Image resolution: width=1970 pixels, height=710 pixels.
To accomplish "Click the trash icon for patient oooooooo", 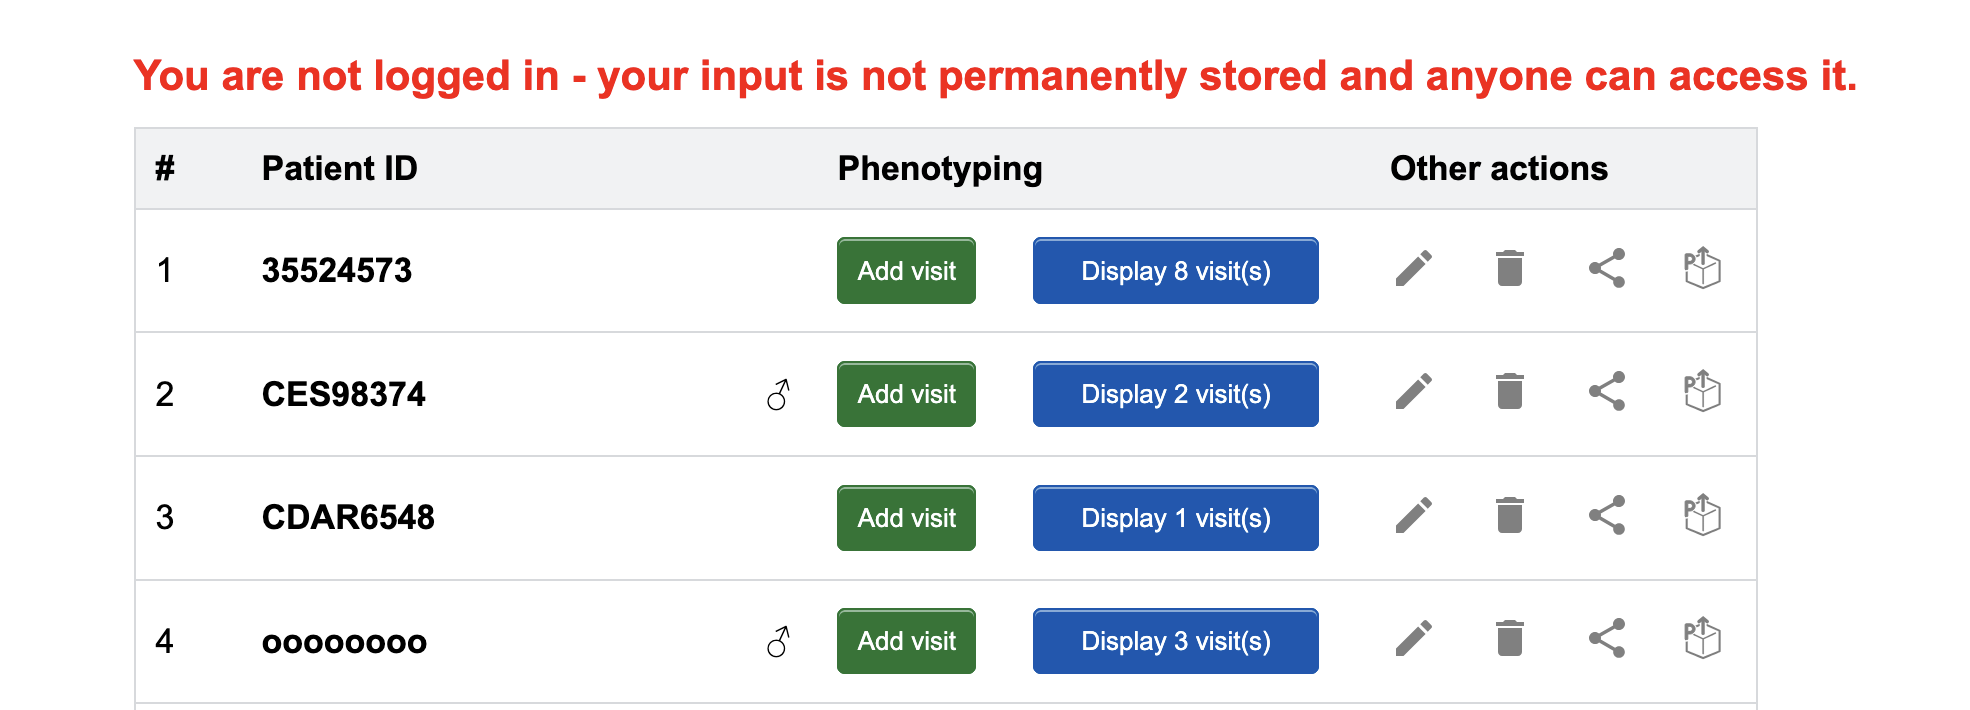I will pos(1510,638).
